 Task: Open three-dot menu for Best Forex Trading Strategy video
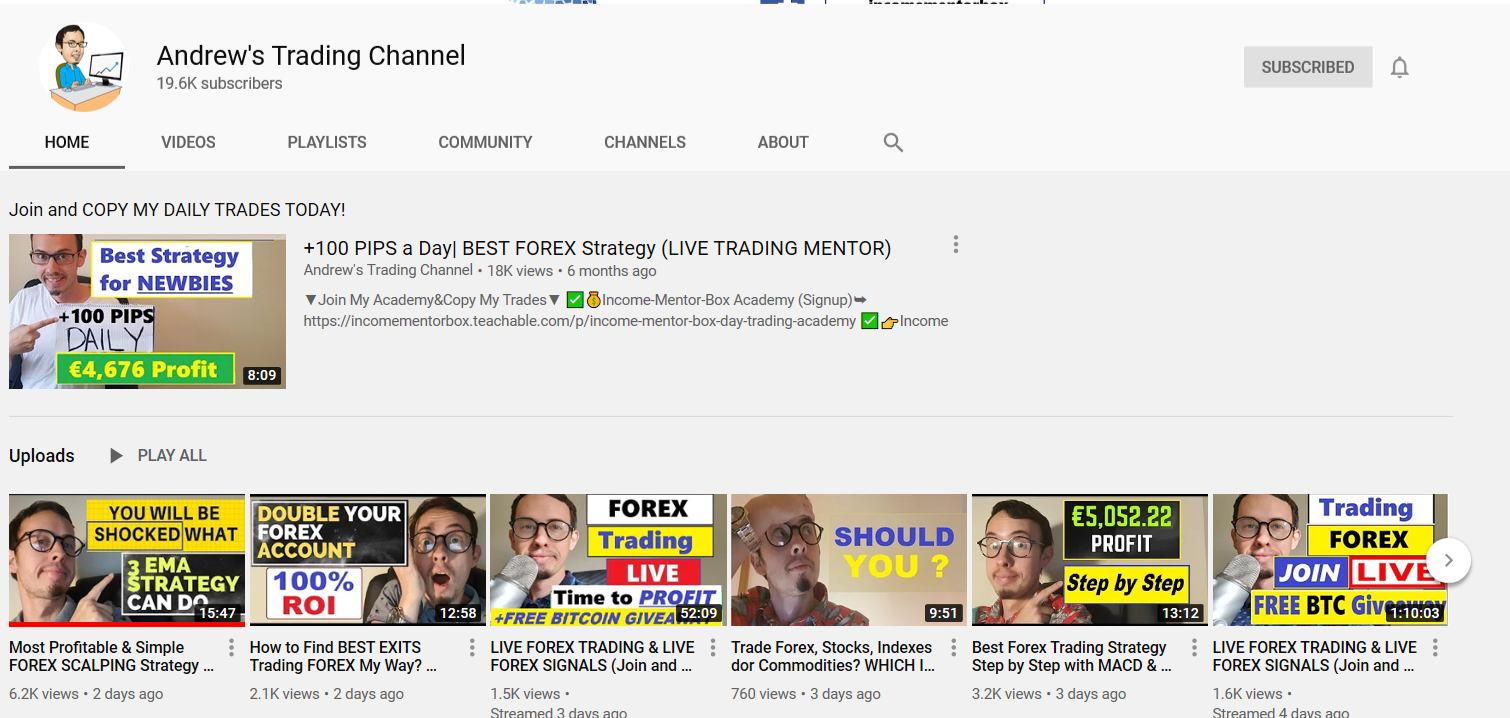point(1194,648)
